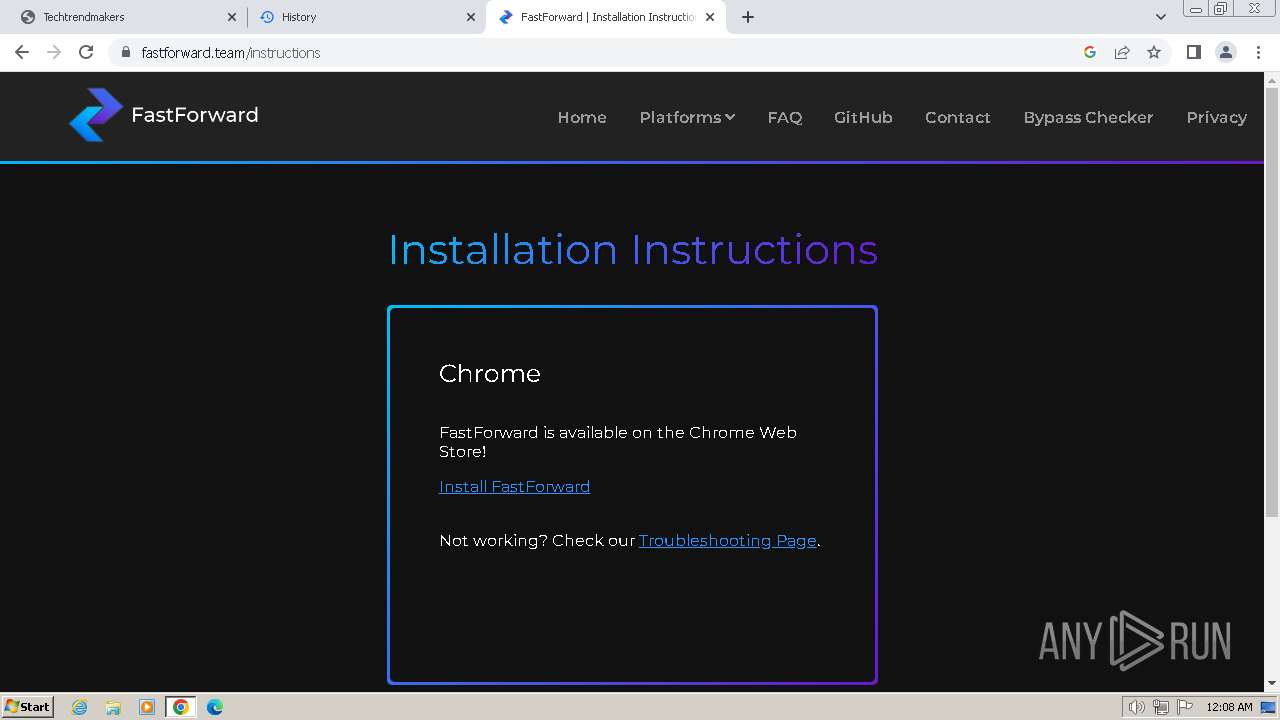
Task: Open the FAQ page
Action: (785, 117)
